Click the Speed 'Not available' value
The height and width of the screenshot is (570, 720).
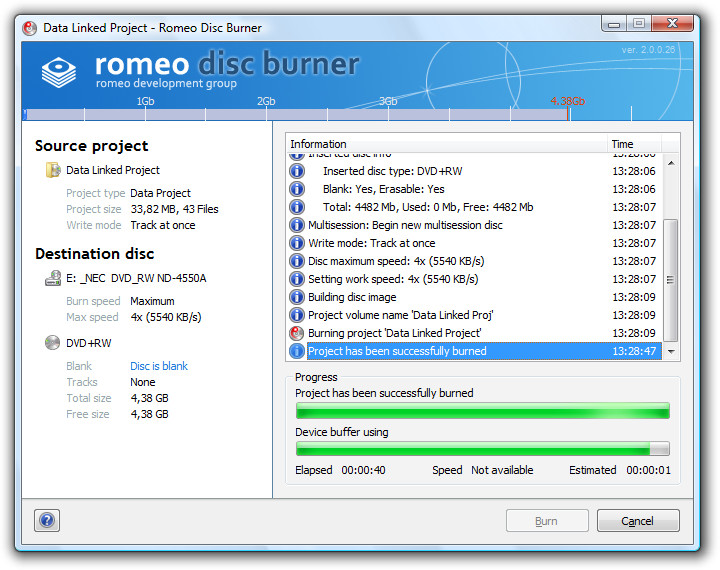pyautogui.click(x=502, y=470)
